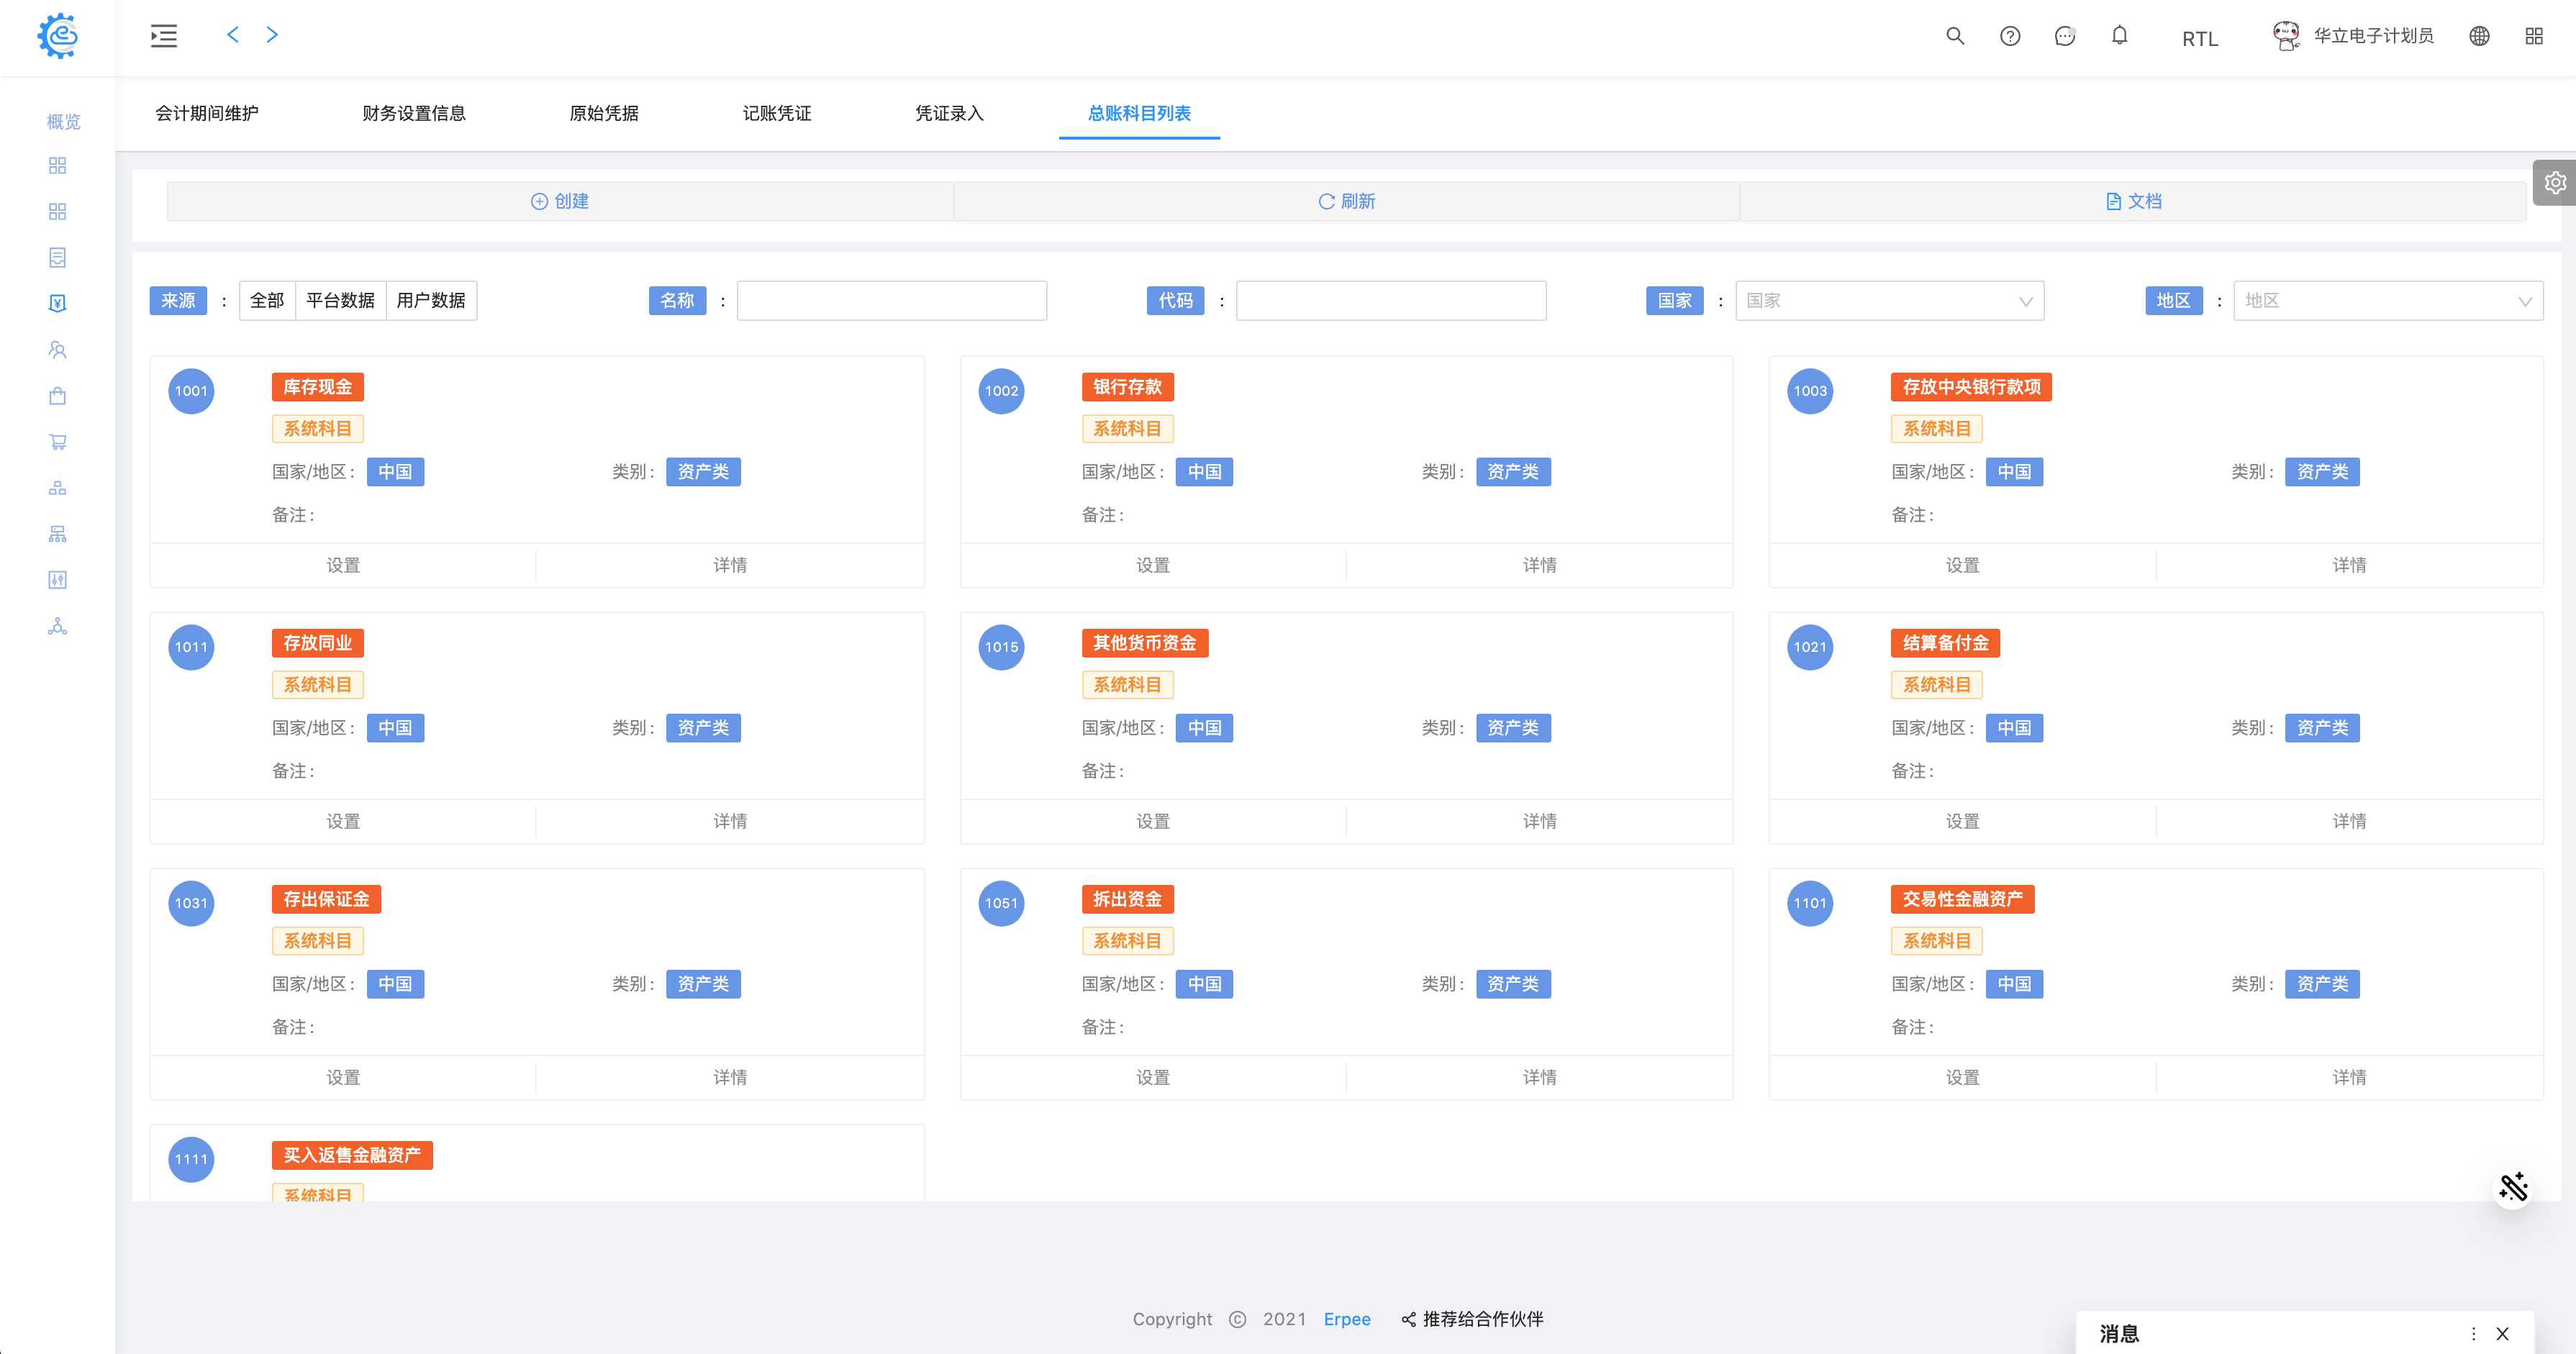Collapse the sidebar menu icon
This screenshot has height=1354, width=2576.
(x=164, y=36)
